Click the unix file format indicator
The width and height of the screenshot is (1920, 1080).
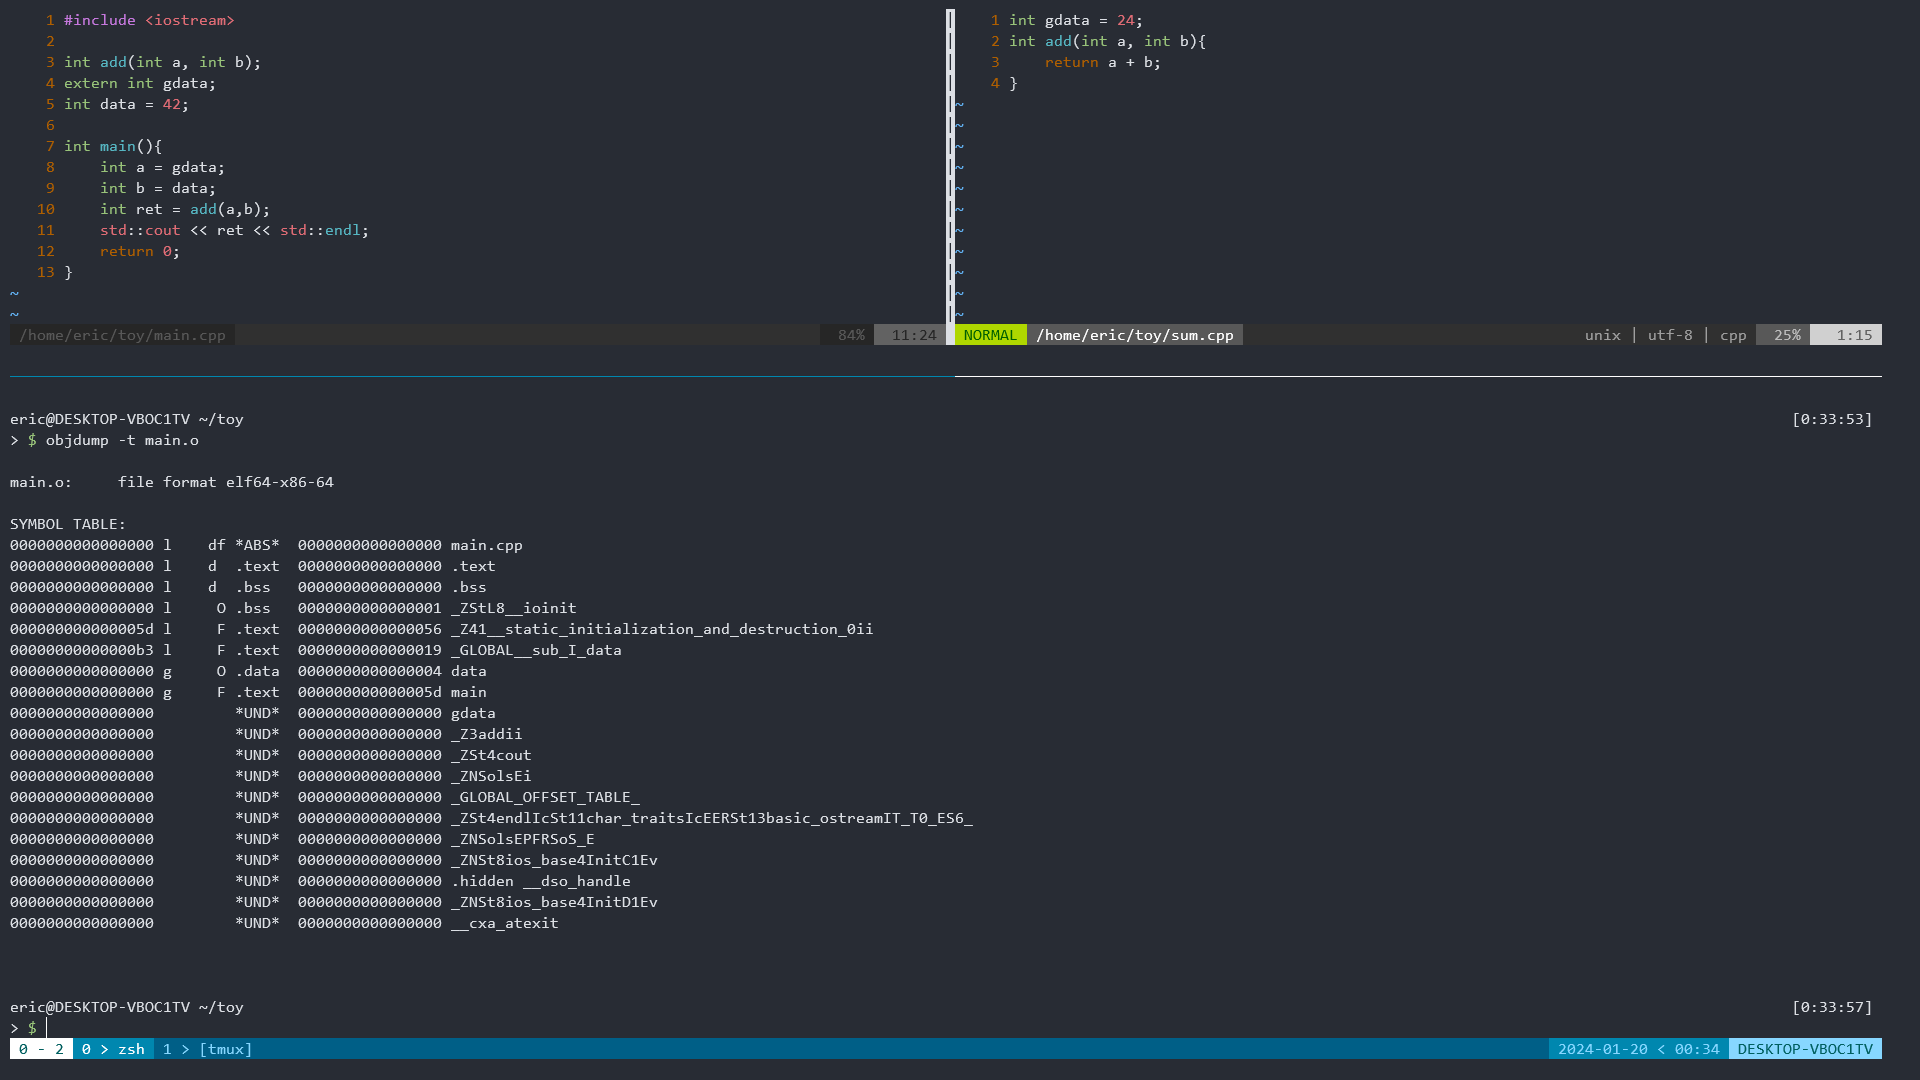(x=1603, y=335)
